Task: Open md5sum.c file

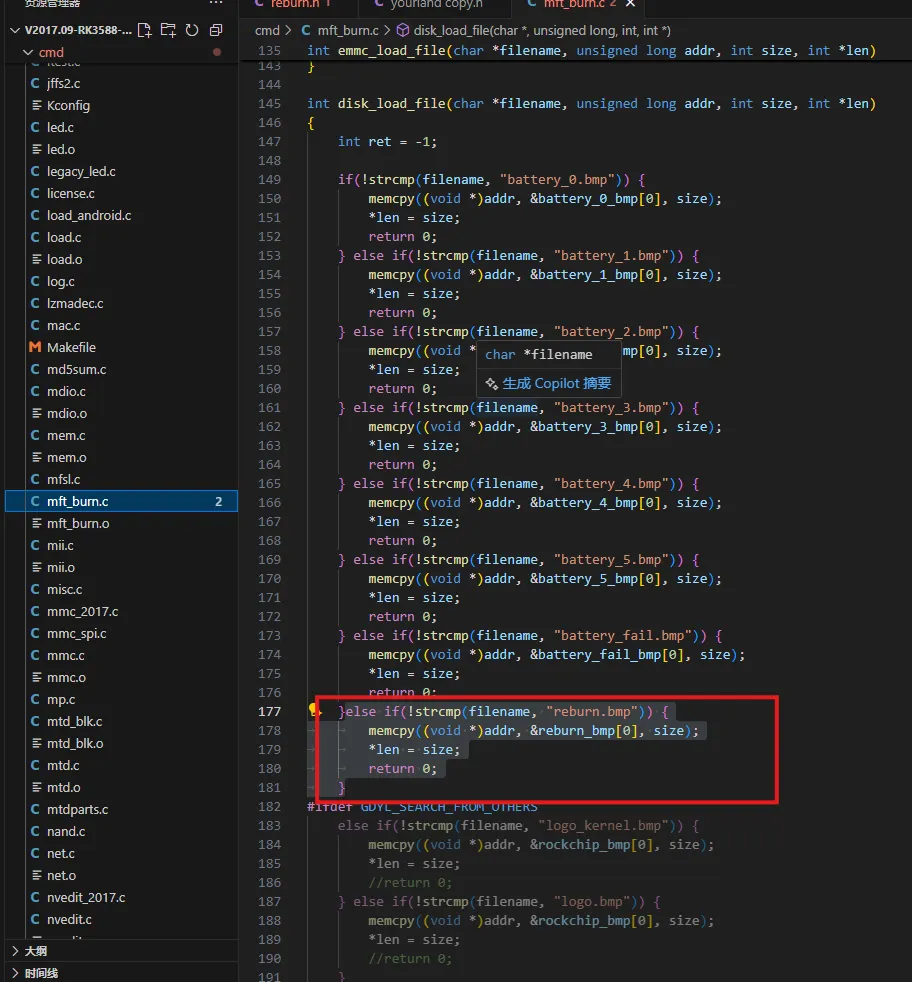Action: coord(122,370)
